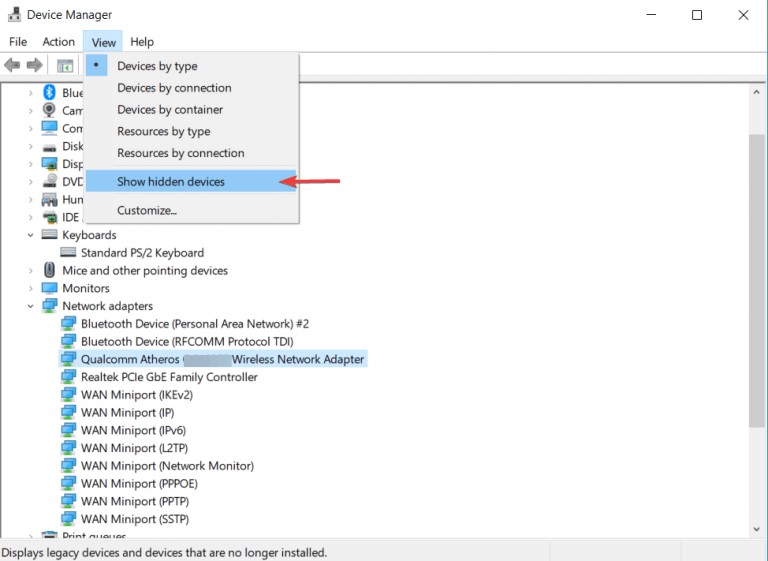Click the Network adapters category icon
The height and width of the screenshot is (561, 768).
pos(50,306)
